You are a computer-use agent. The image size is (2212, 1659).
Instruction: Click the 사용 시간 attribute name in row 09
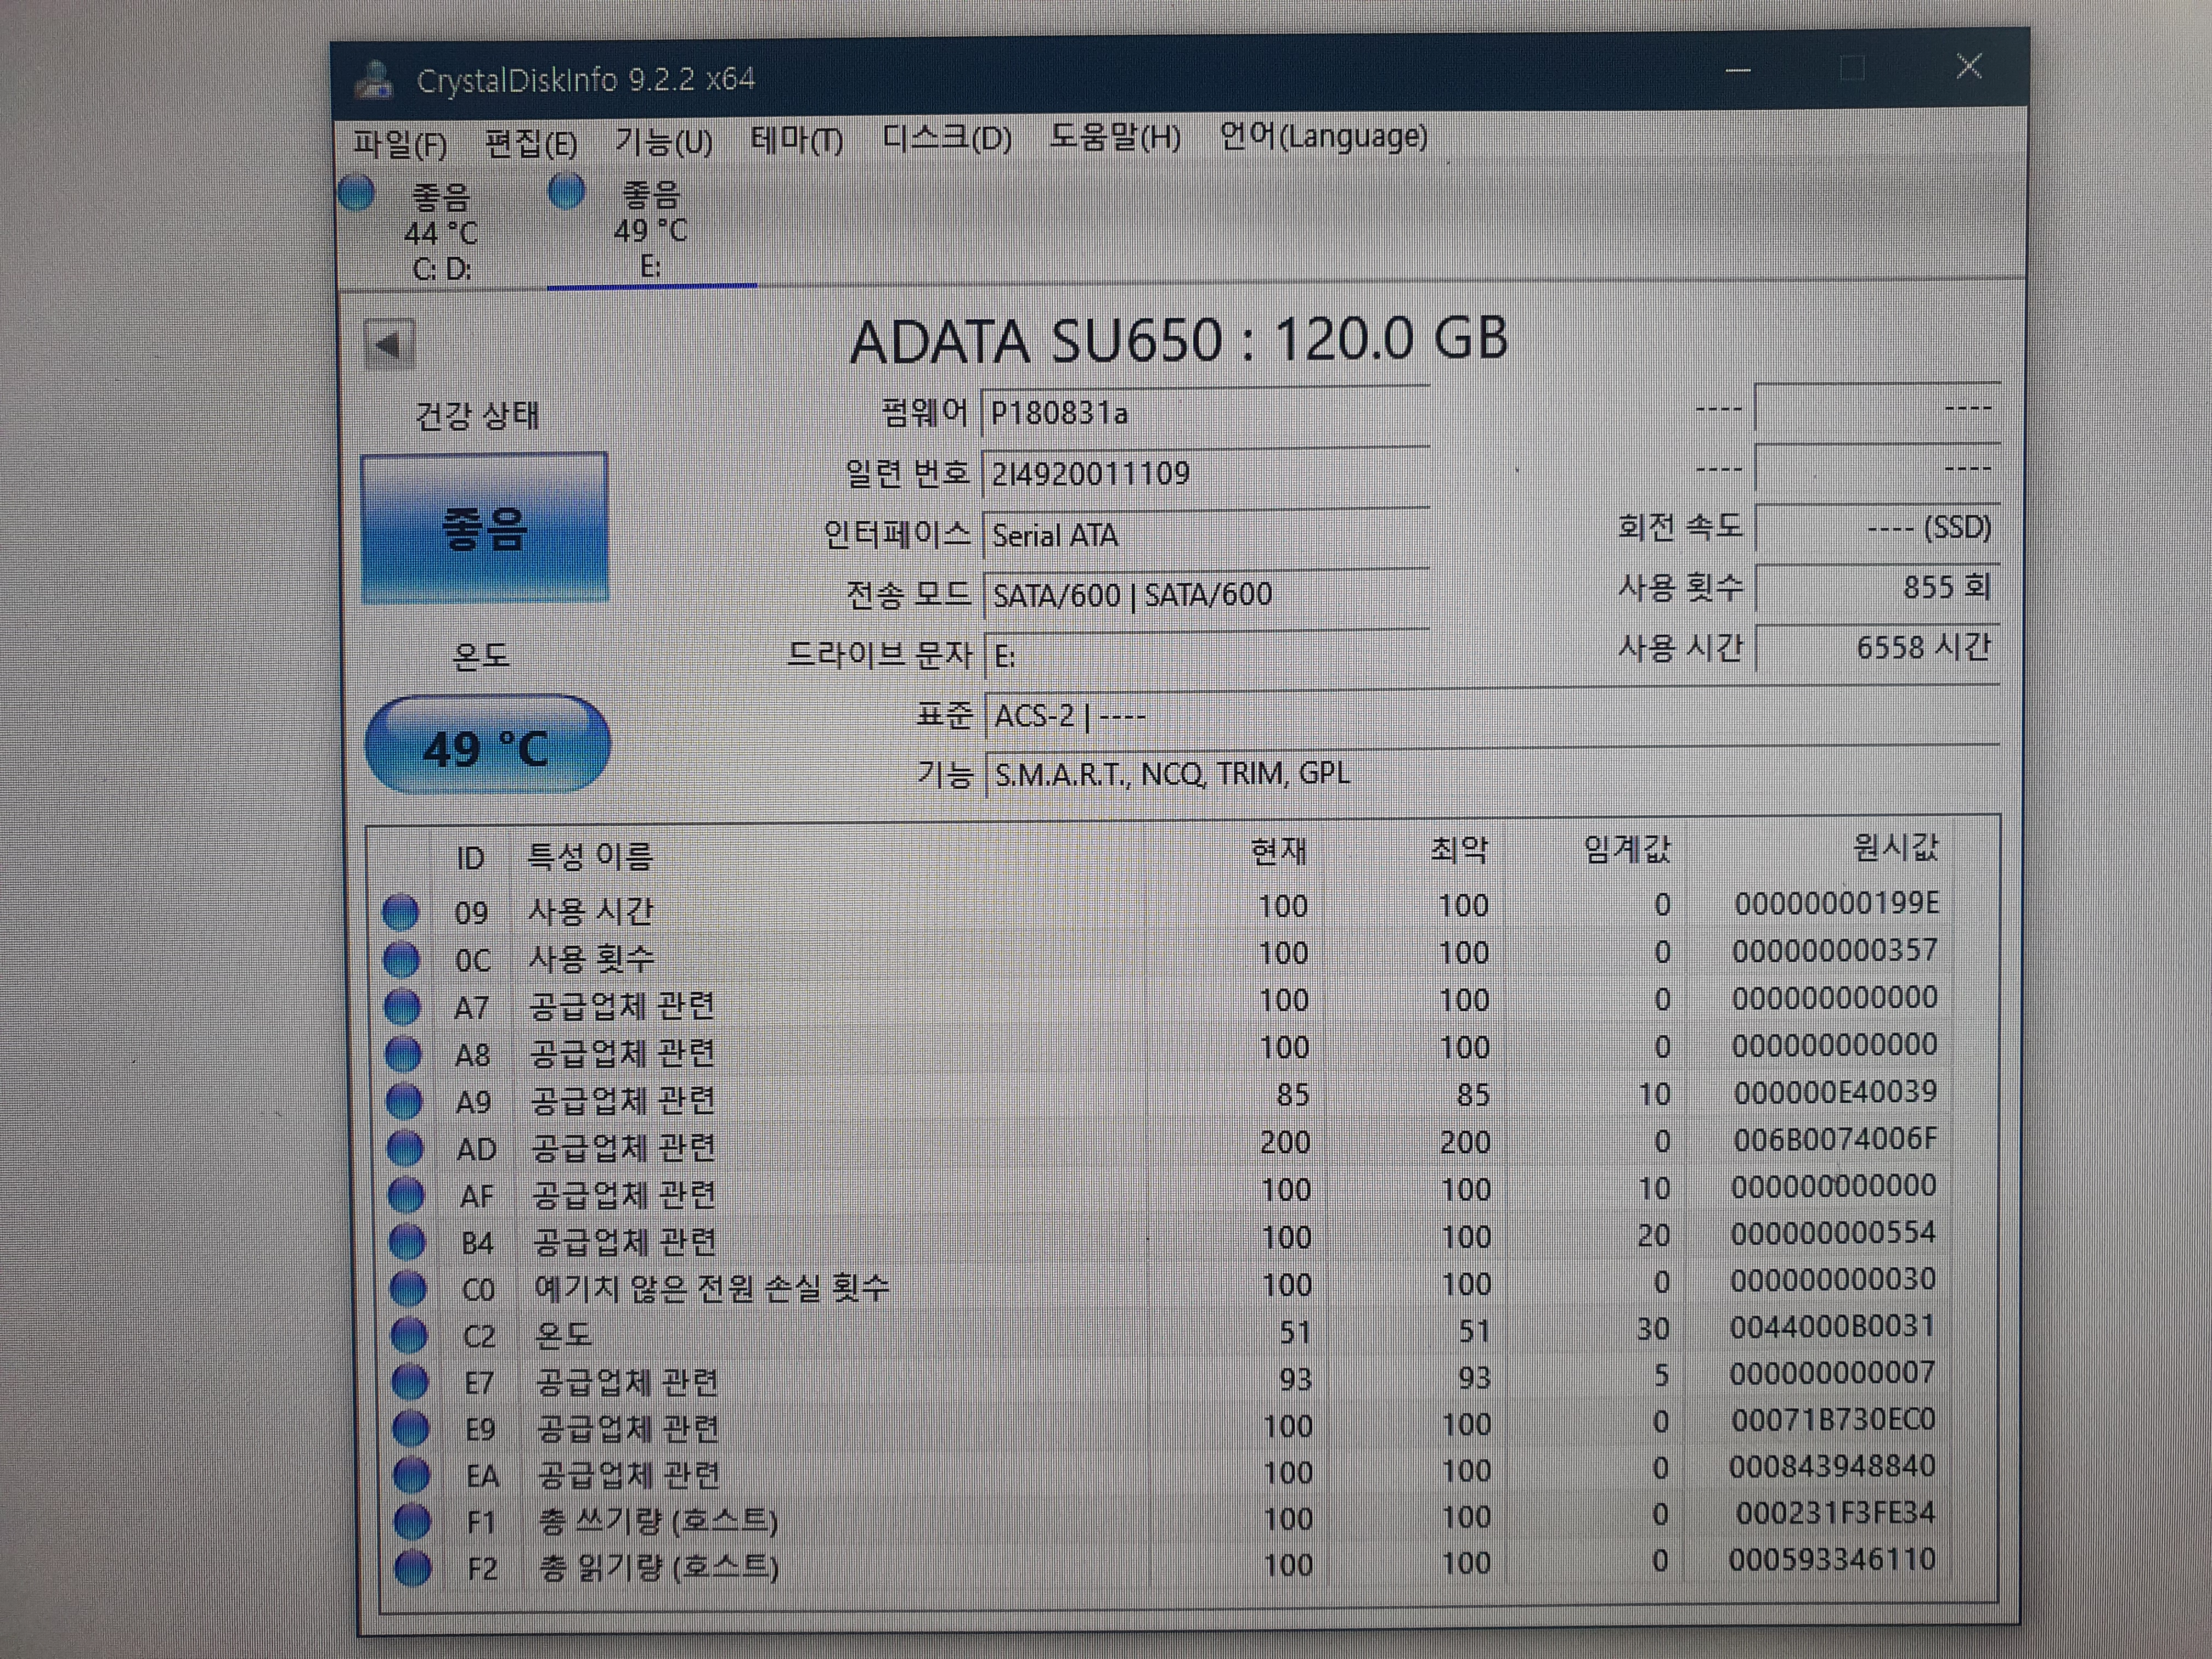tap(591, 911)
